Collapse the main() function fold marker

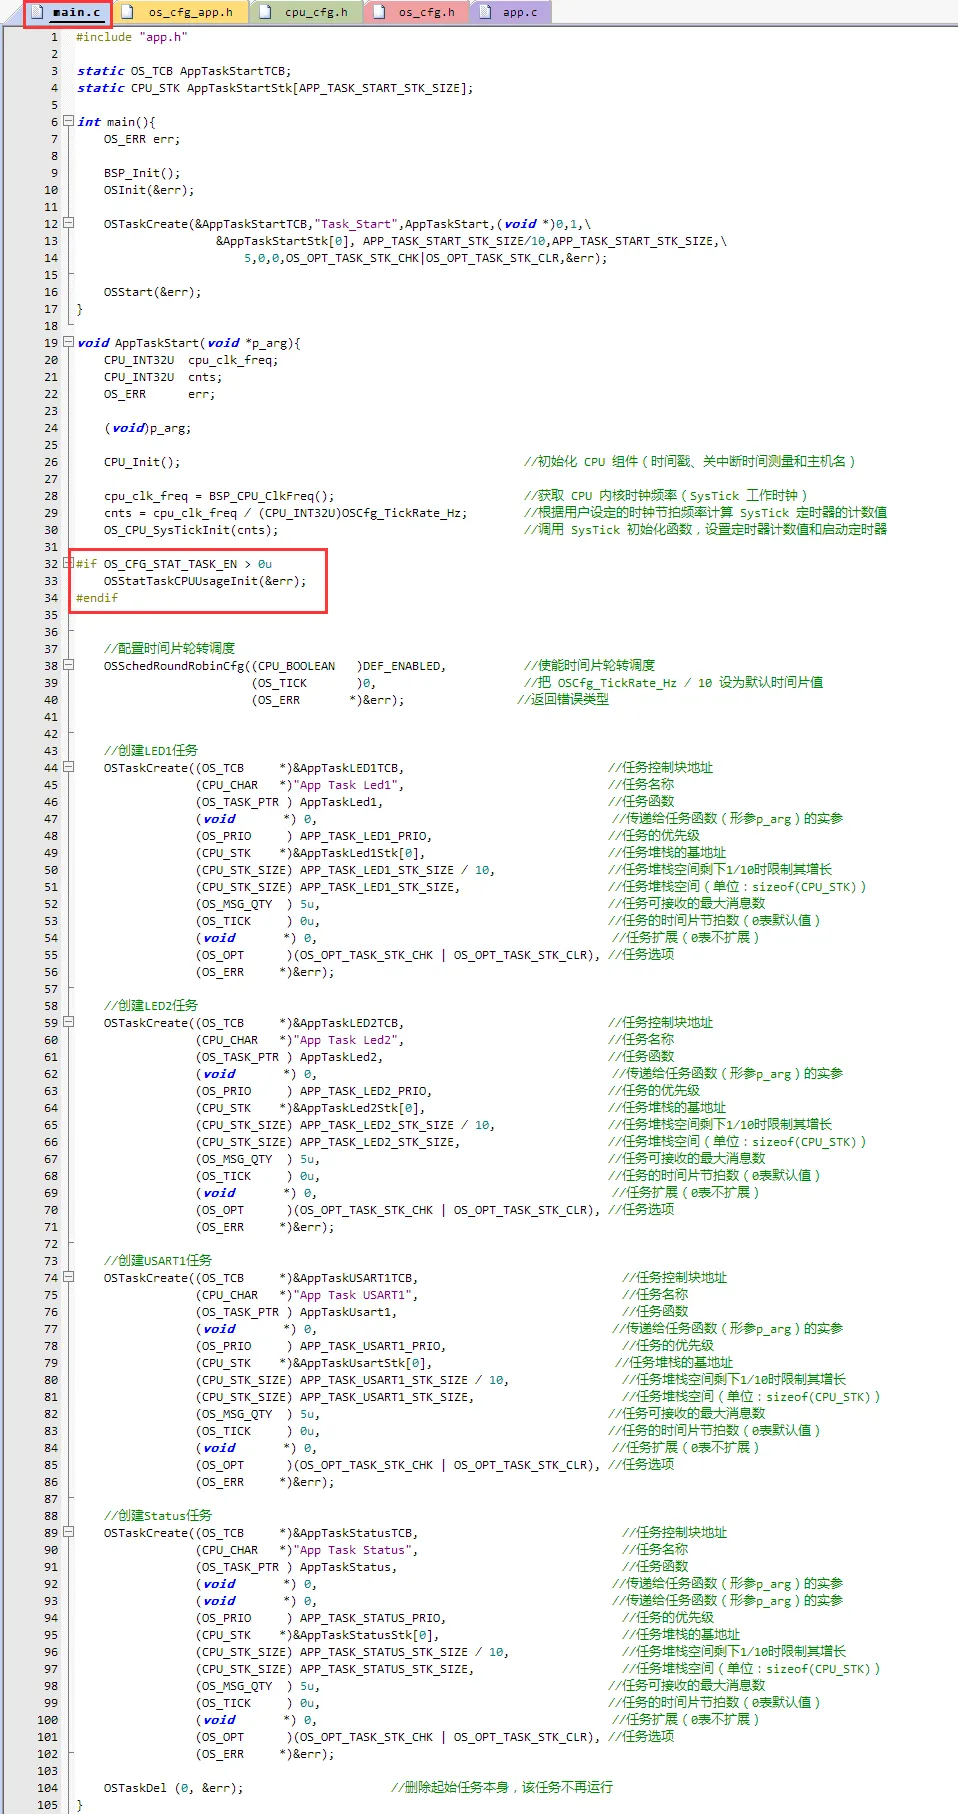(x=69, y=121)
